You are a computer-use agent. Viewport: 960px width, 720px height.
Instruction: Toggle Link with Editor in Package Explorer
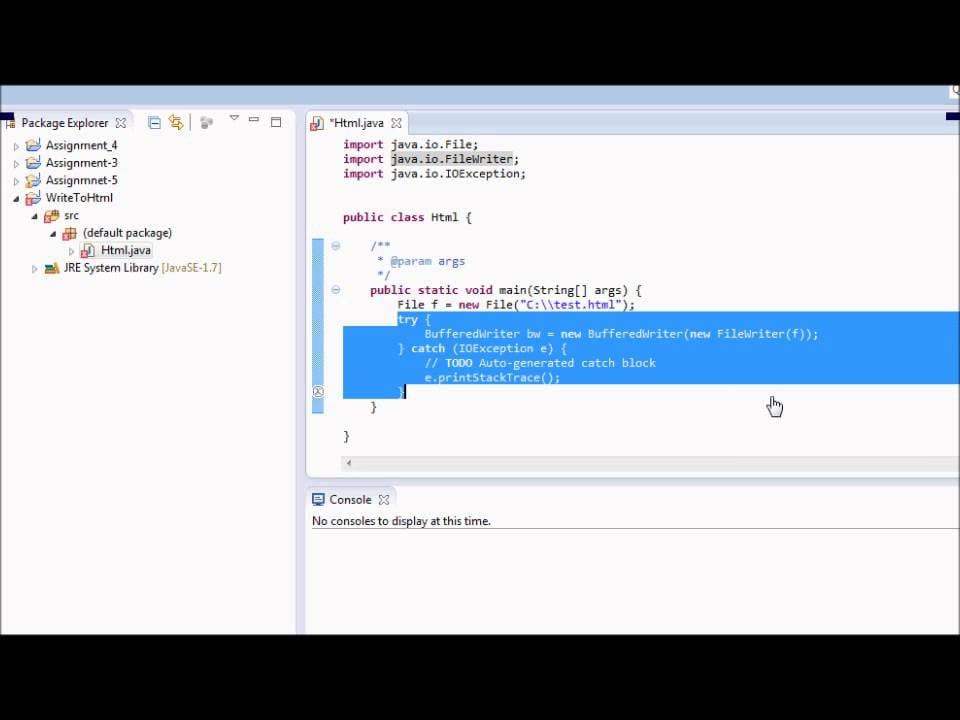point(176,122)
